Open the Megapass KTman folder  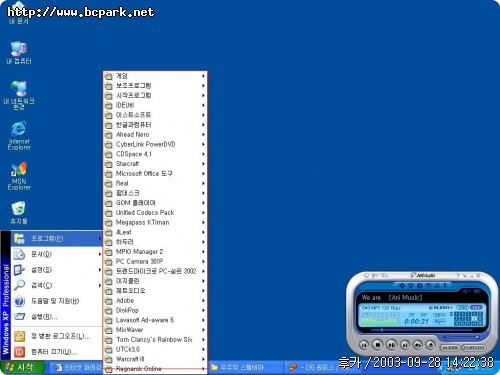coord(155,222)
